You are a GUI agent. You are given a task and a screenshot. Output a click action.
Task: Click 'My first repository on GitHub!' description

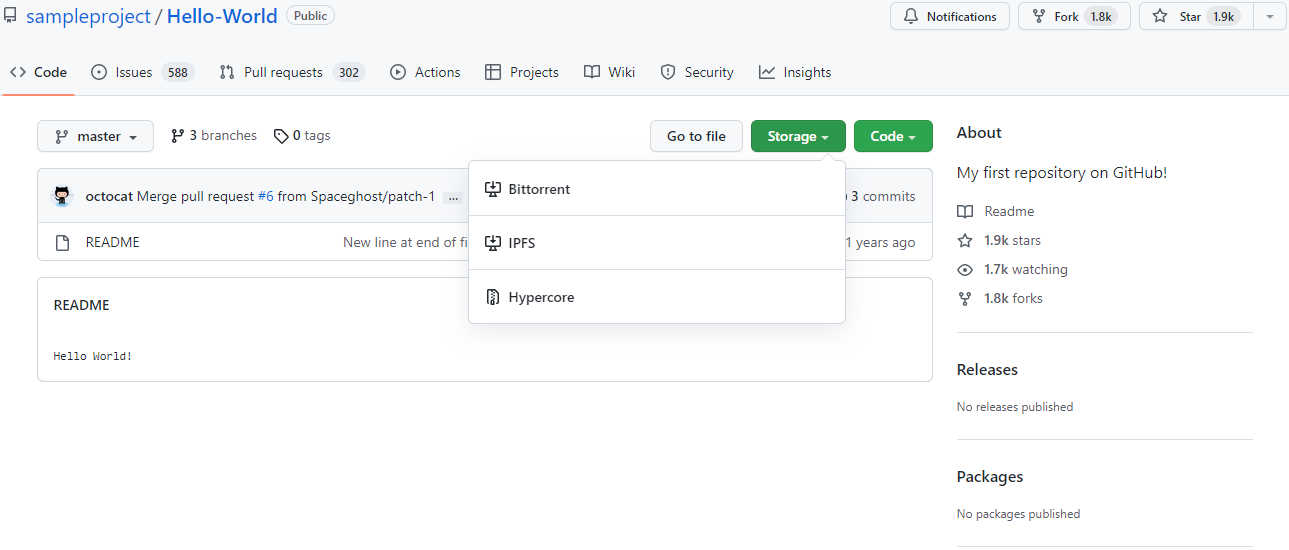pos(1062,172)
